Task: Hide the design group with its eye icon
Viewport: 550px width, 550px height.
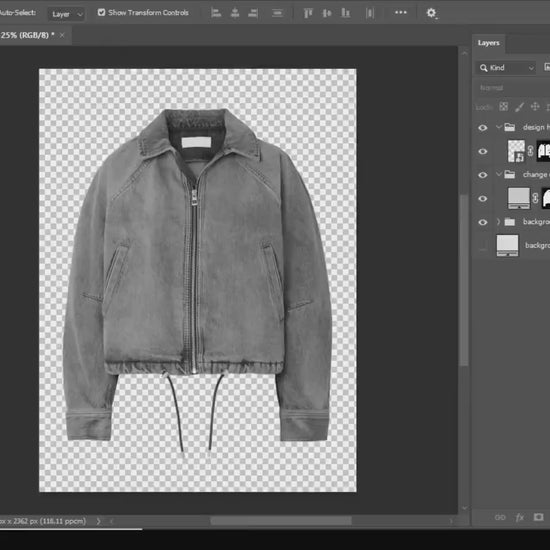Action: tap(483, 128)
